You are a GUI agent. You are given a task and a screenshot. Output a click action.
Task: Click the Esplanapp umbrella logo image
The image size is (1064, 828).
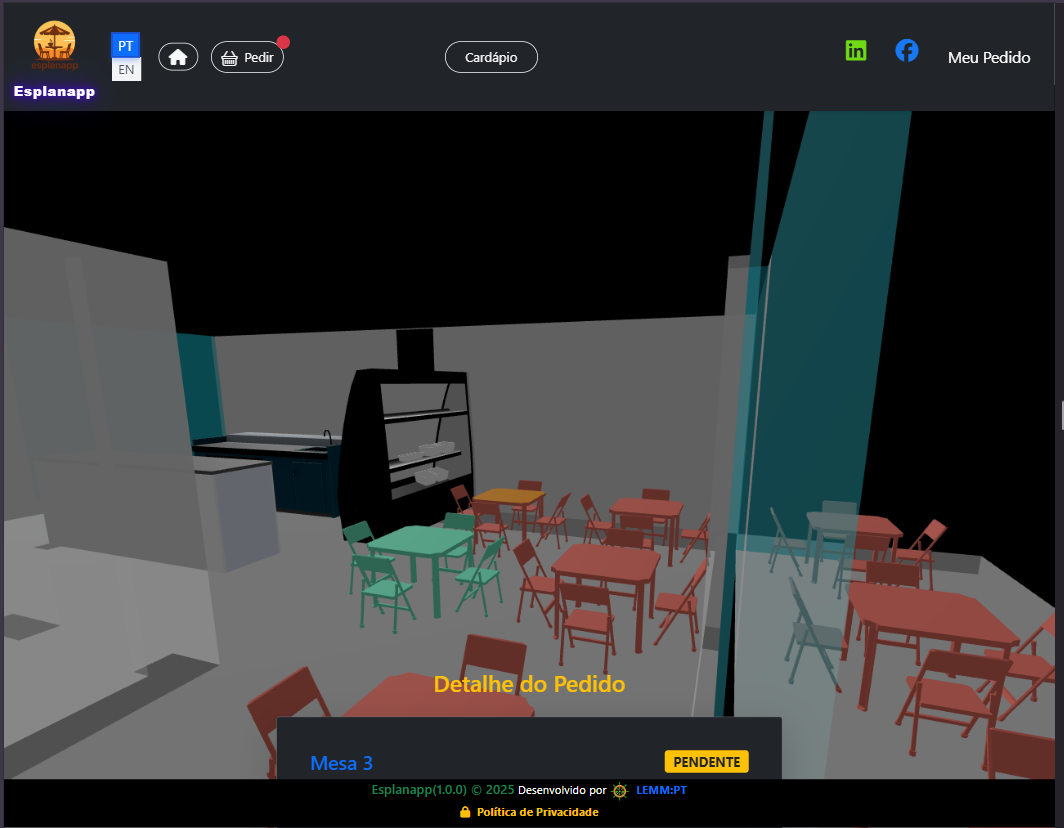coord(54,45)
